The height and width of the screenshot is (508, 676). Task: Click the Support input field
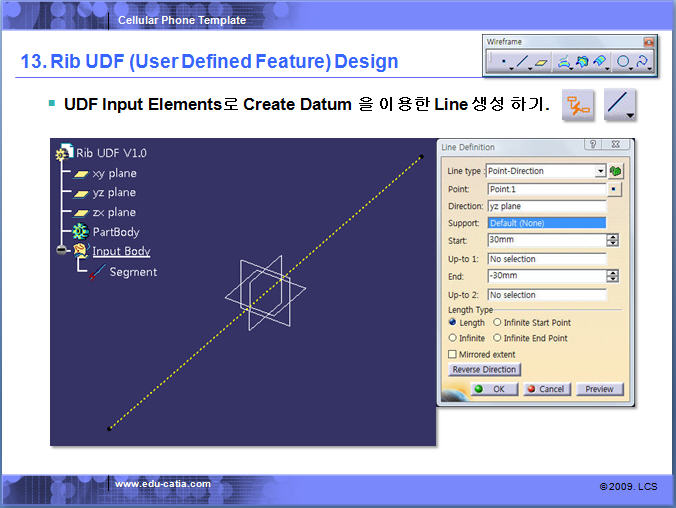pos(546,223)
